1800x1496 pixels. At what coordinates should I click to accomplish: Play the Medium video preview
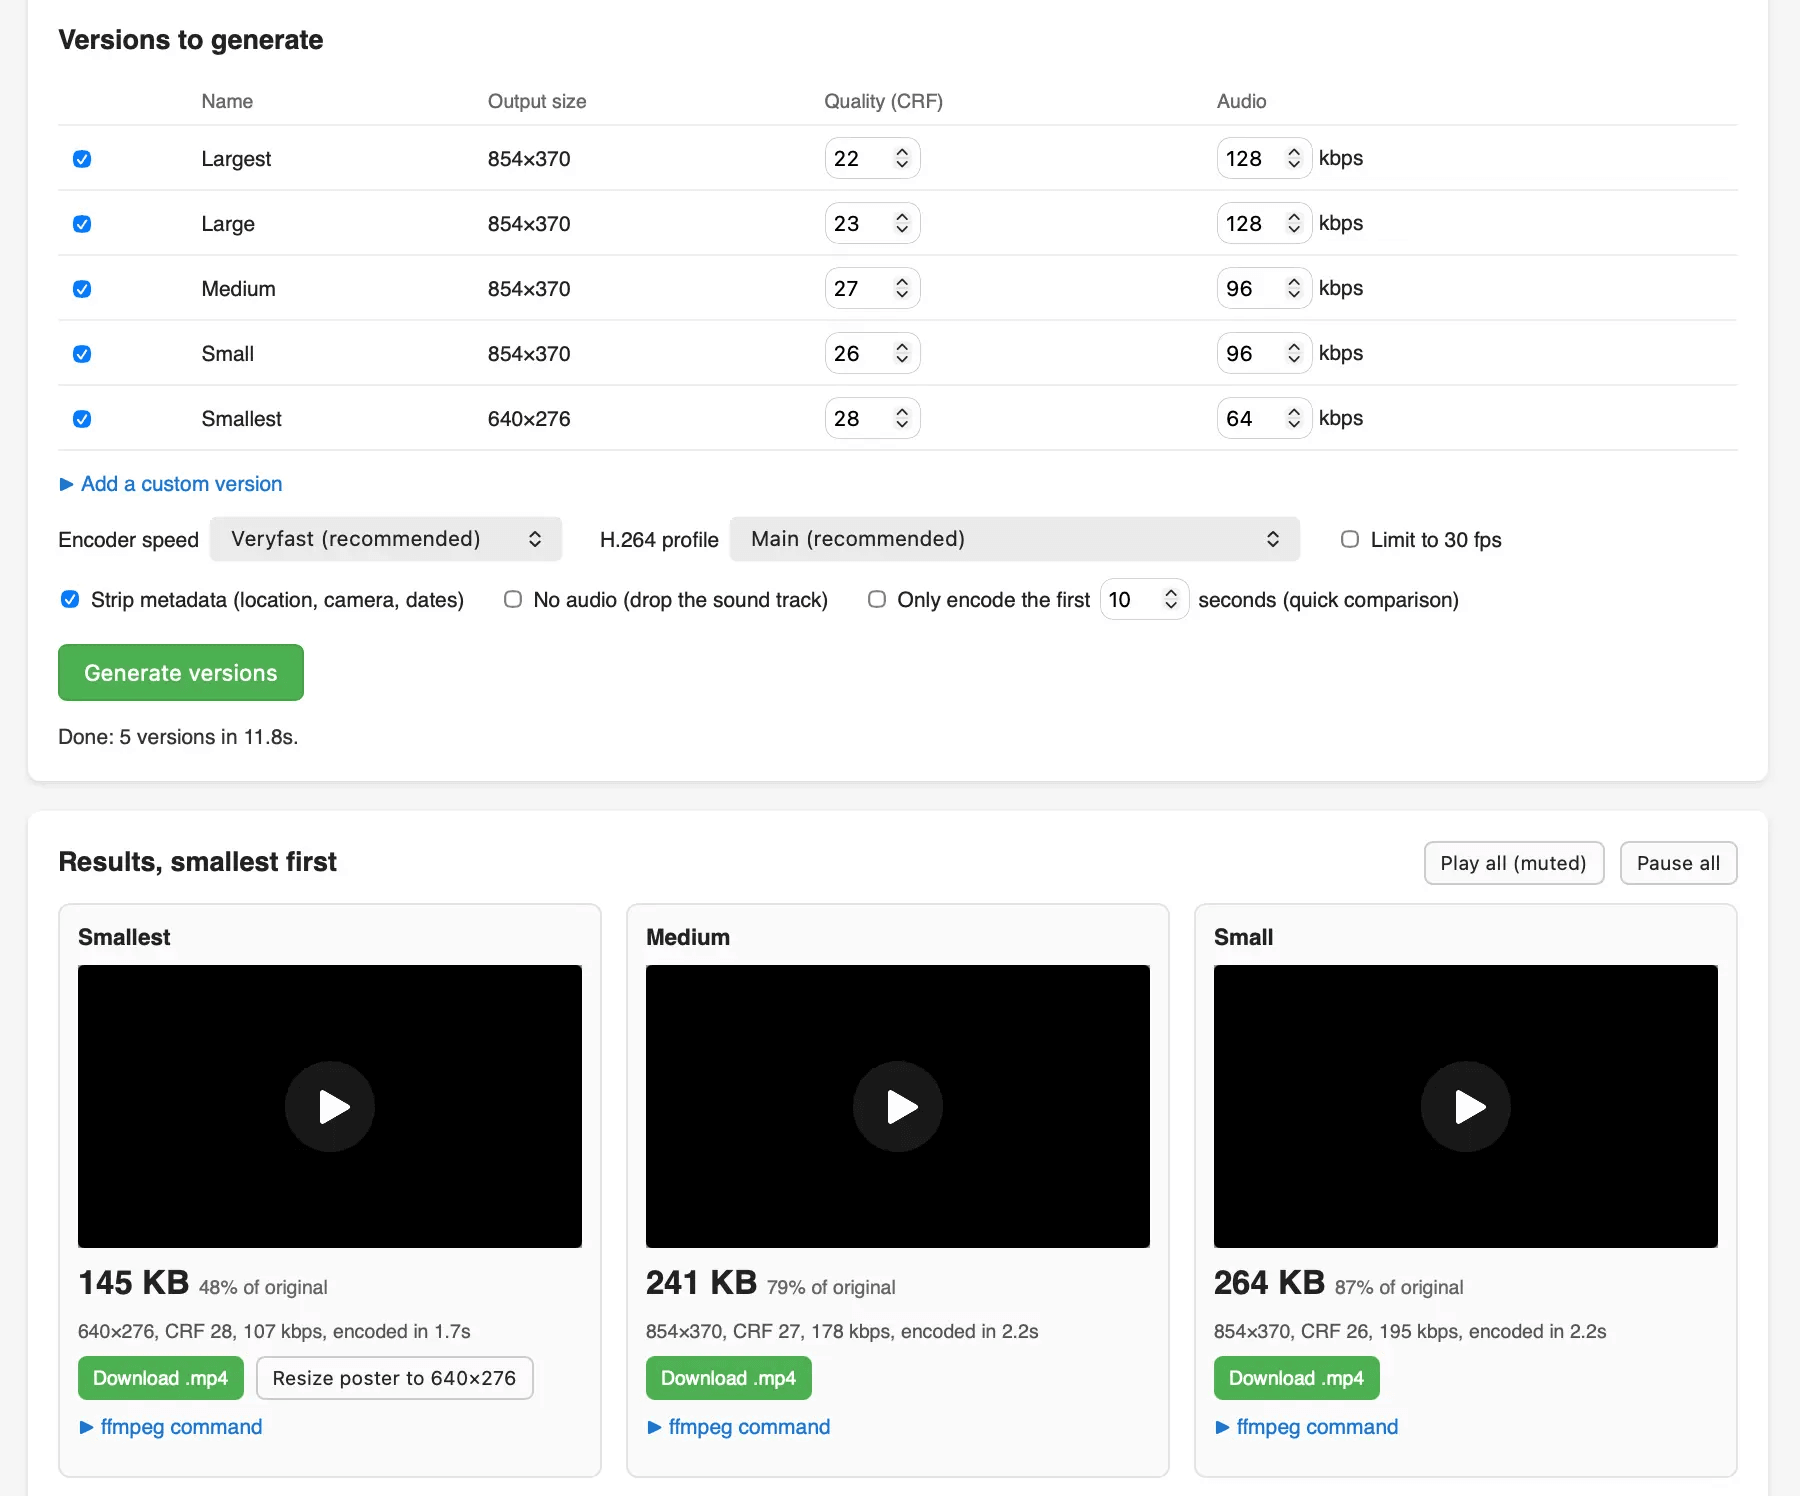(898, 1106)
